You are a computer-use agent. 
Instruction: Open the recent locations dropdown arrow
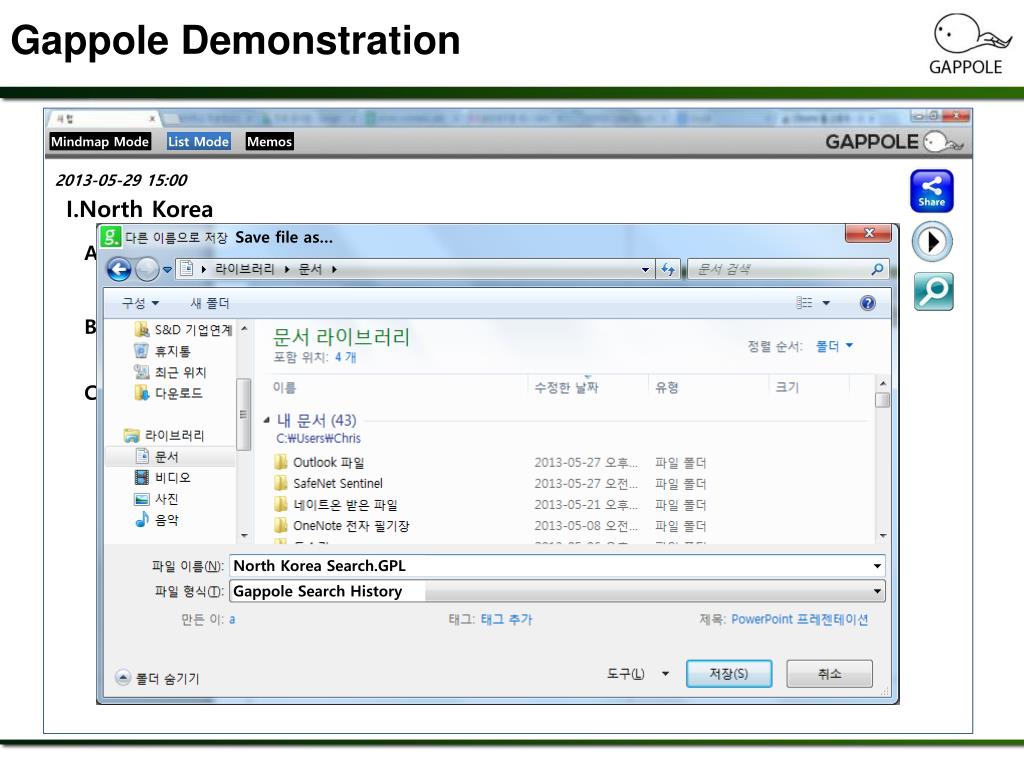pos(167,270)
